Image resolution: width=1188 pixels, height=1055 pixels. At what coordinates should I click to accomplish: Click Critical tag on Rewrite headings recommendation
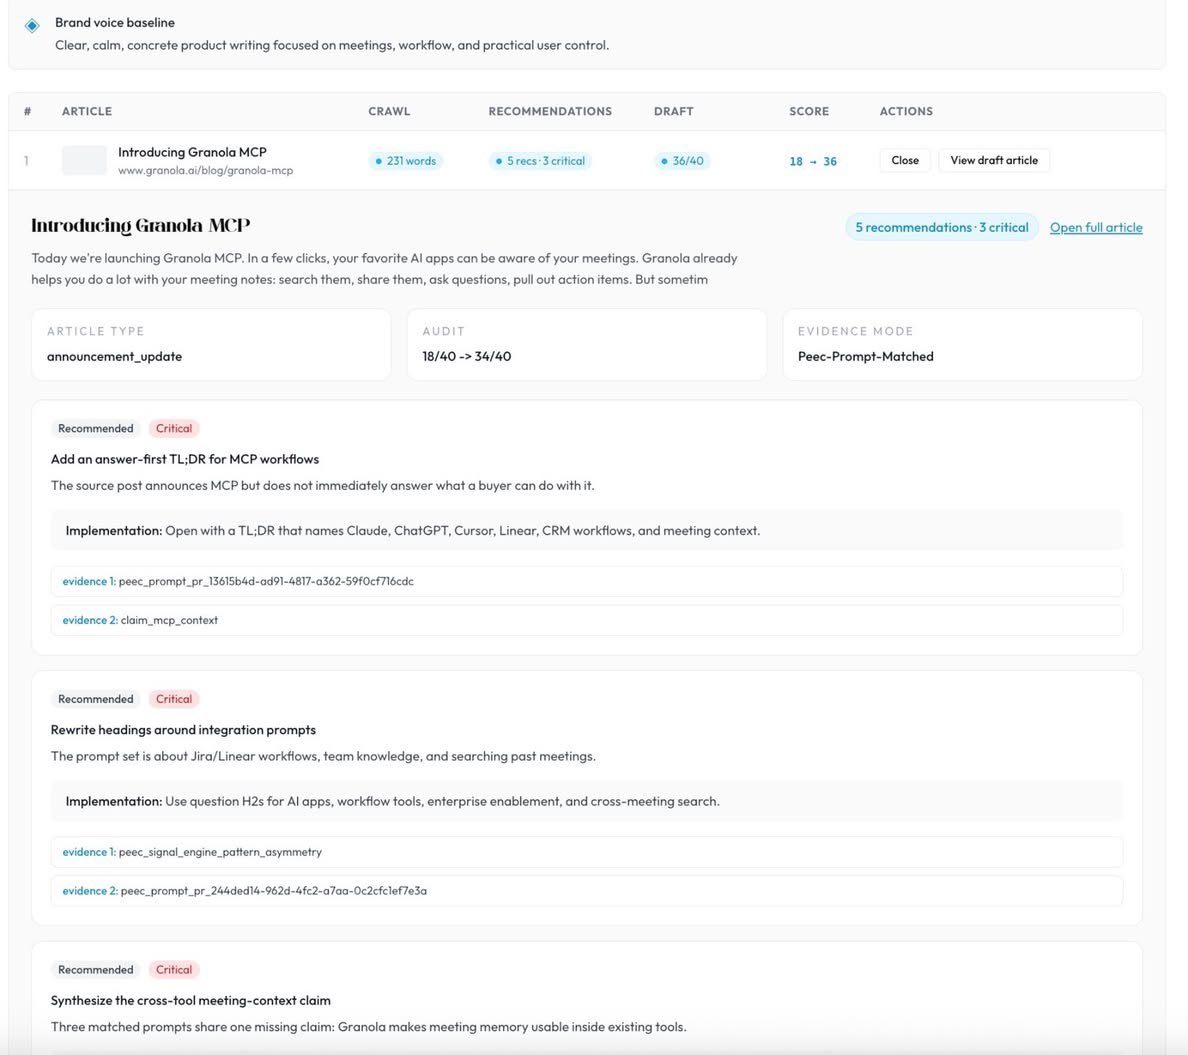tap(174, 699)
